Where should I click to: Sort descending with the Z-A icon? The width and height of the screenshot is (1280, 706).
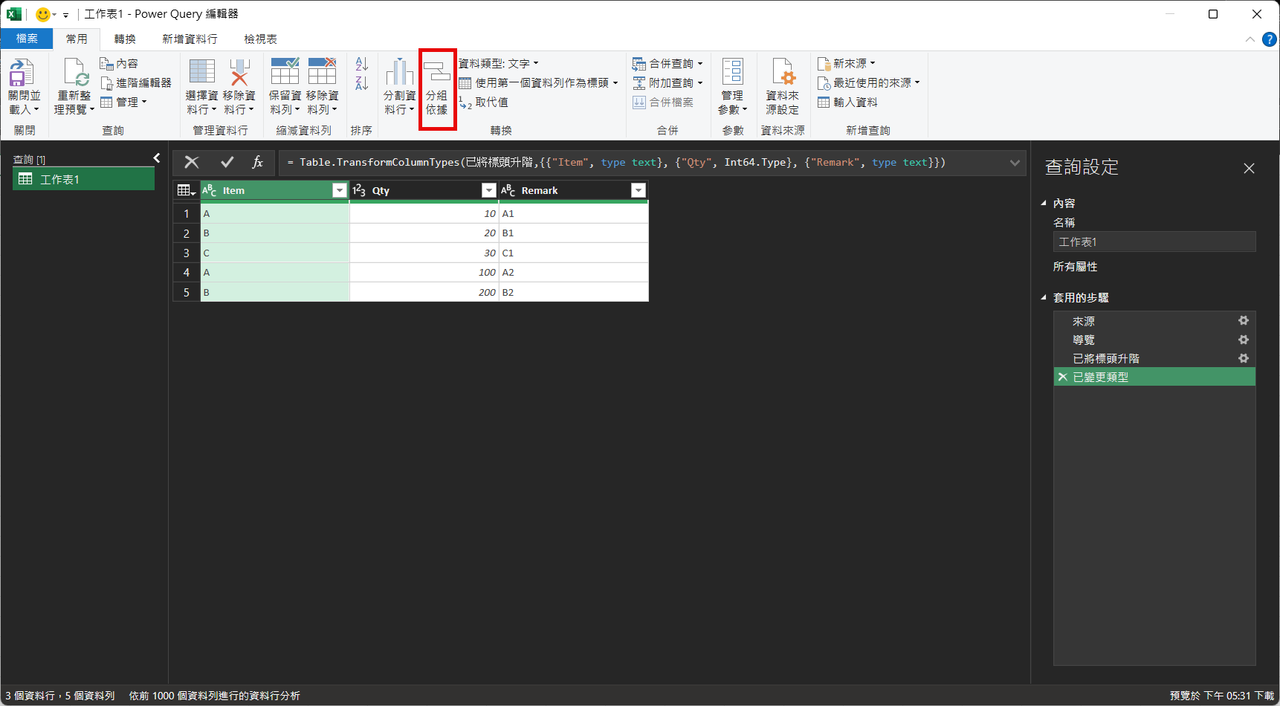tap(362, 83)
